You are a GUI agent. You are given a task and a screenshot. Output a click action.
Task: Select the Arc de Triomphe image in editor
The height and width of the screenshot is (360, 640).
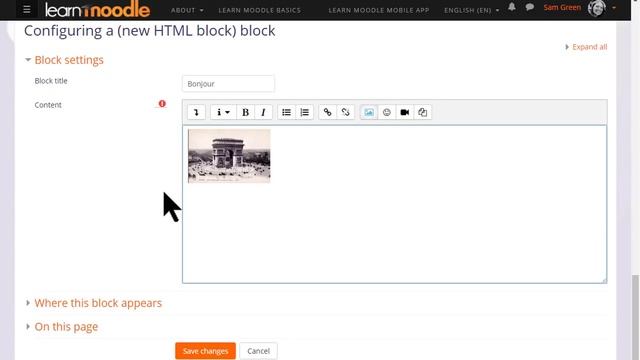229,156
